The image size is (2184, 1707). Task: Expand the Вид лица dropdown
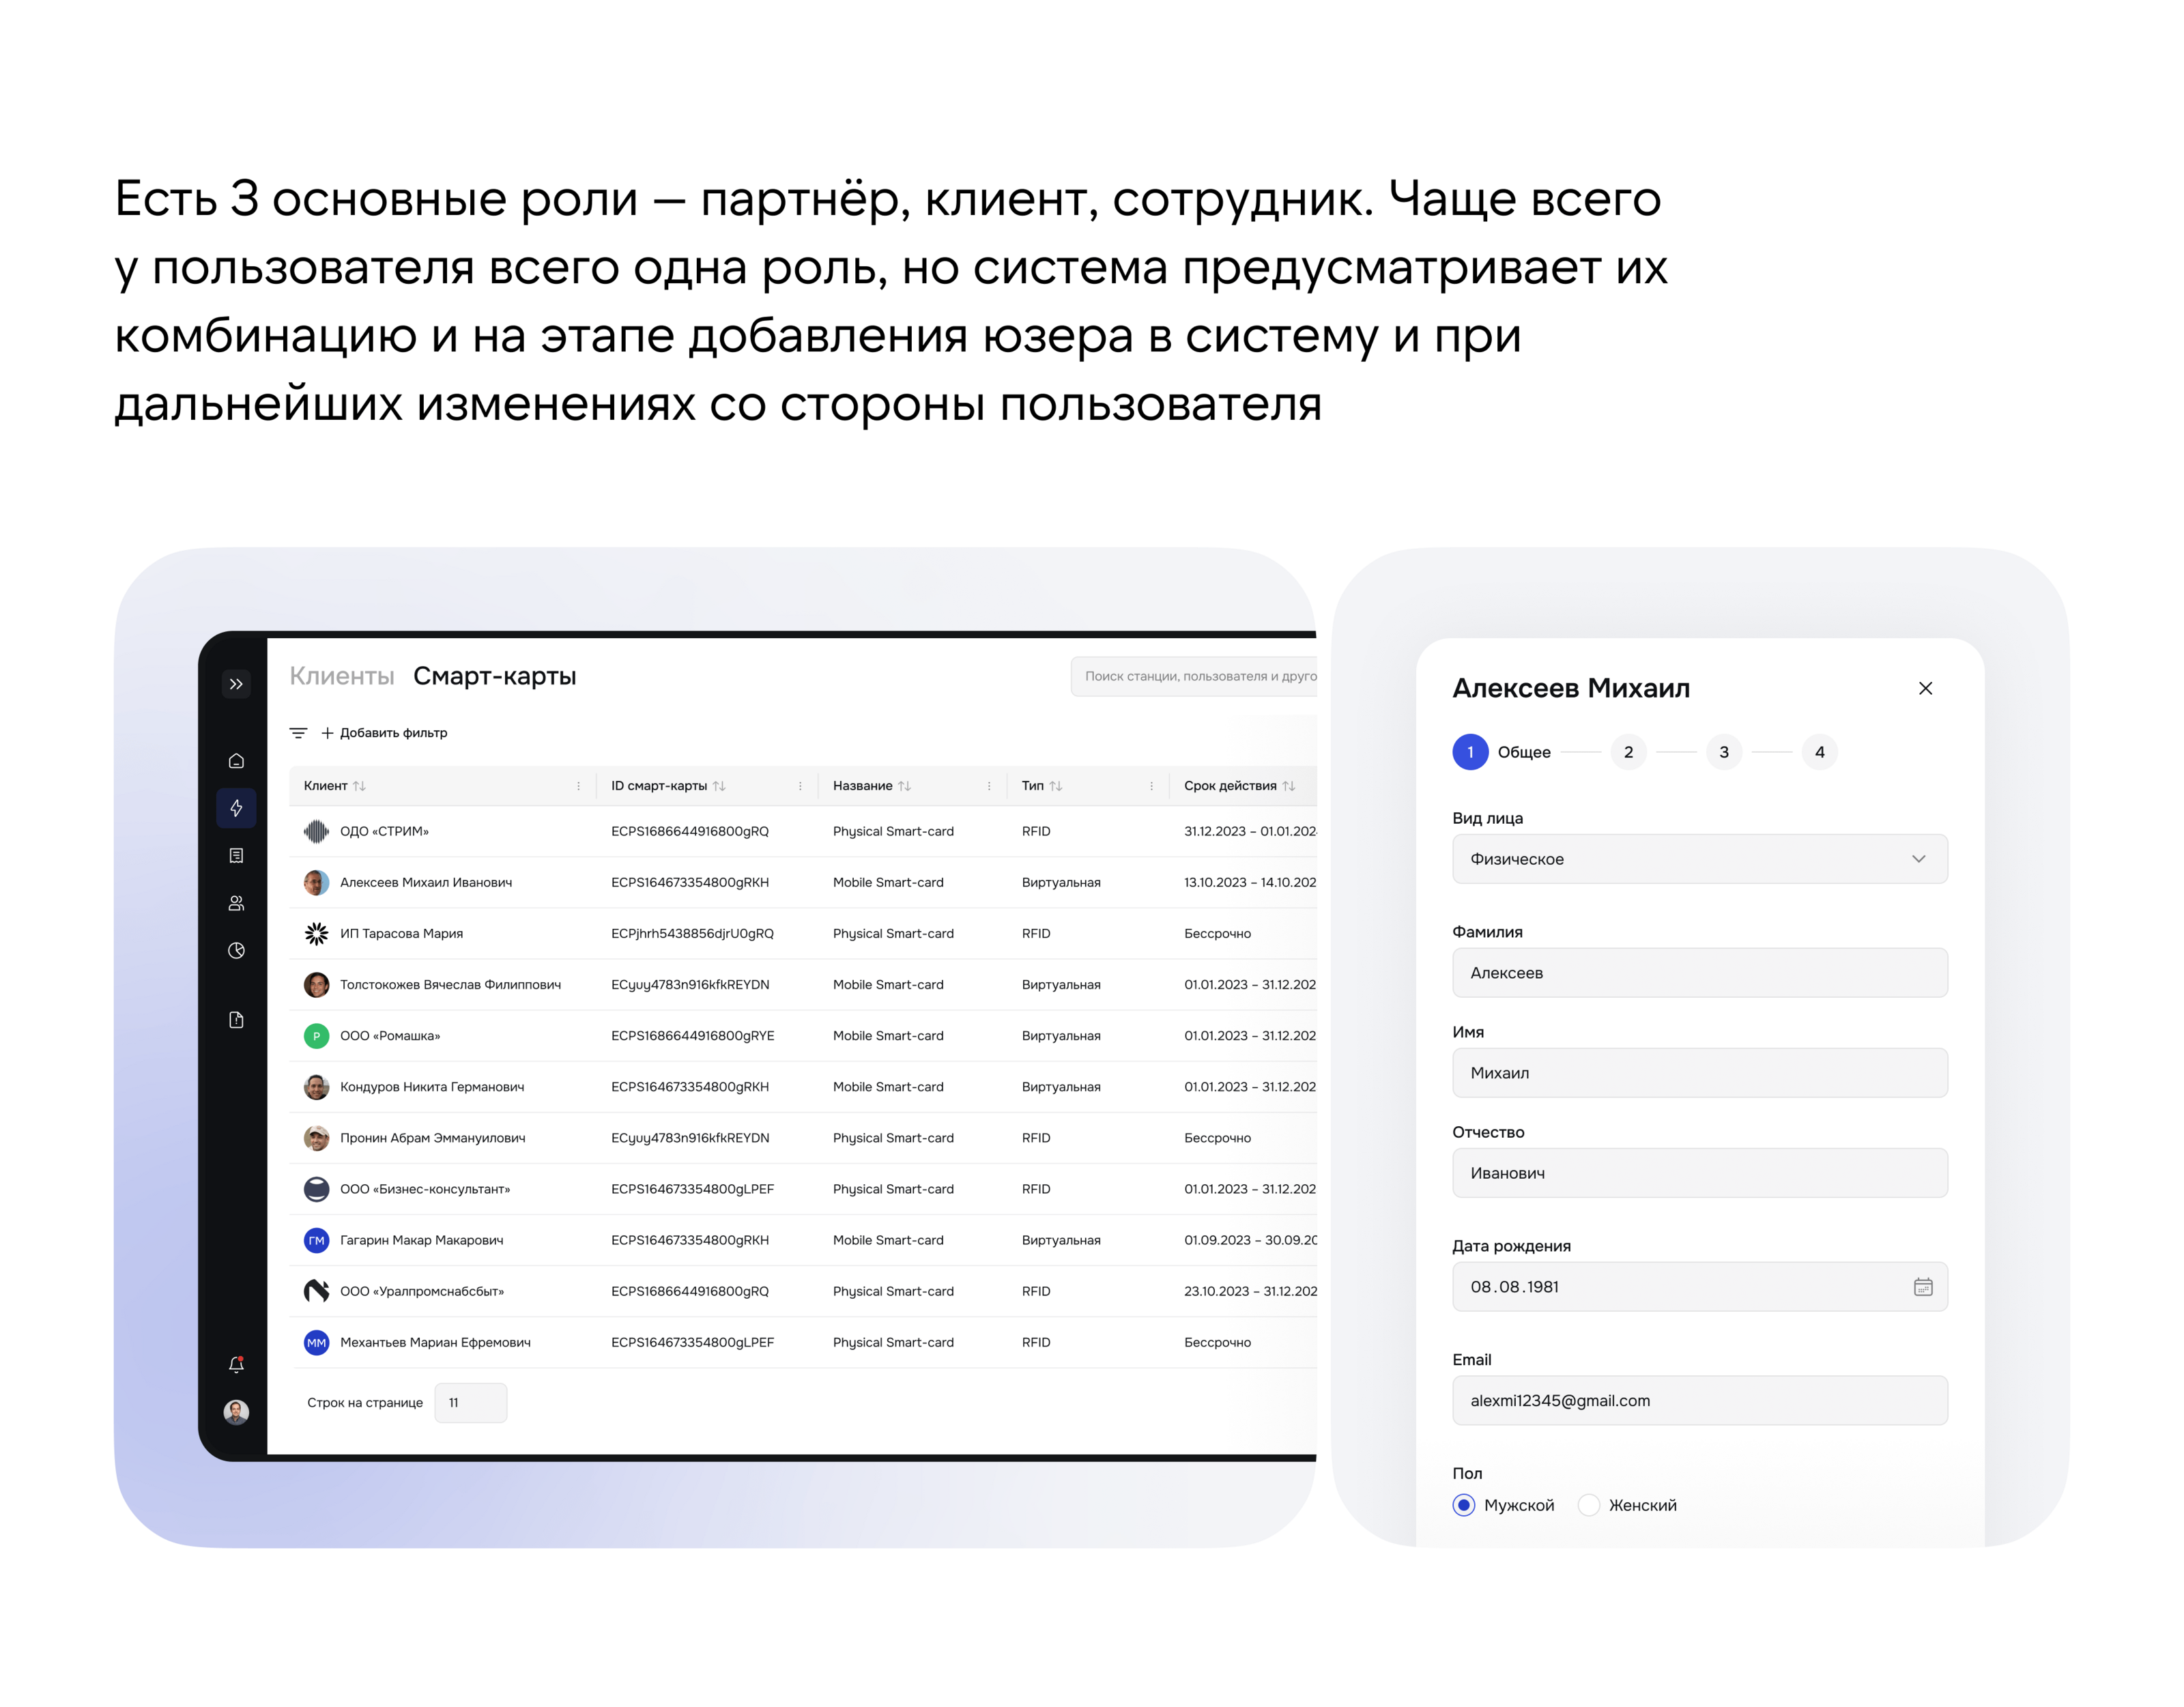coord(1699,859)
